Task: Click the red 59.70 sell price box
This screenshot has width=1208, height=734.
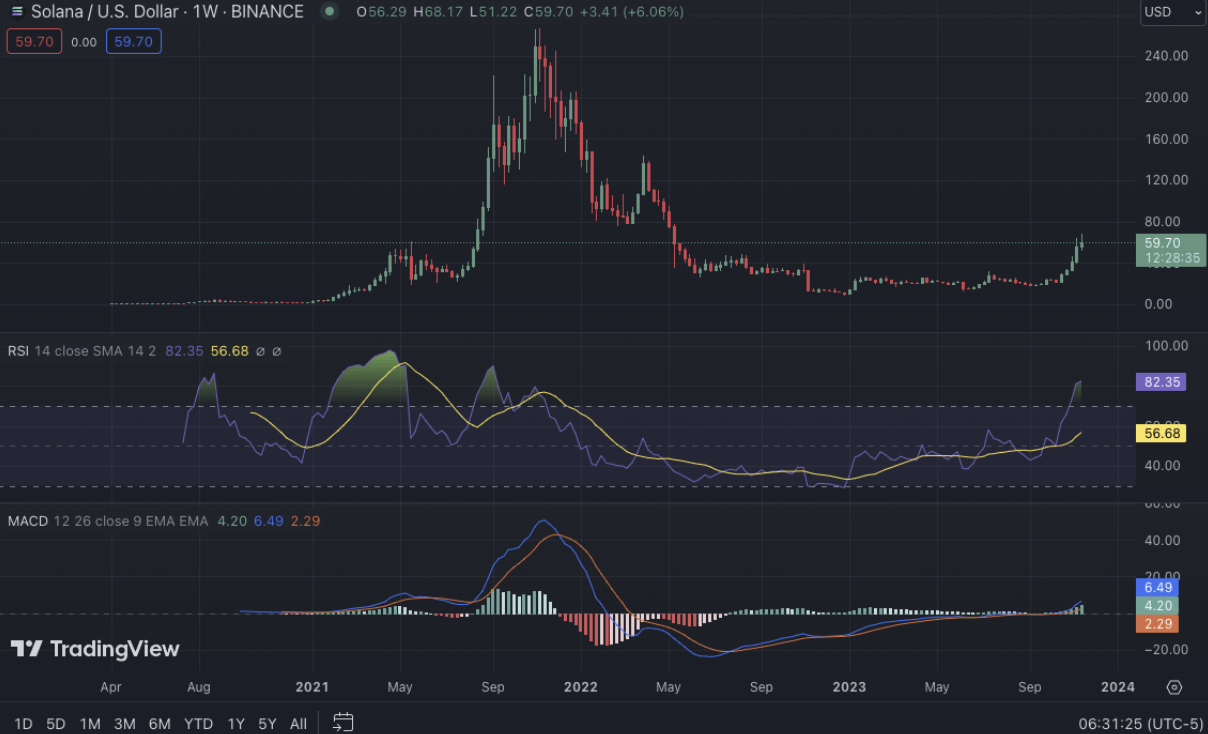Action: pos(35,42)
